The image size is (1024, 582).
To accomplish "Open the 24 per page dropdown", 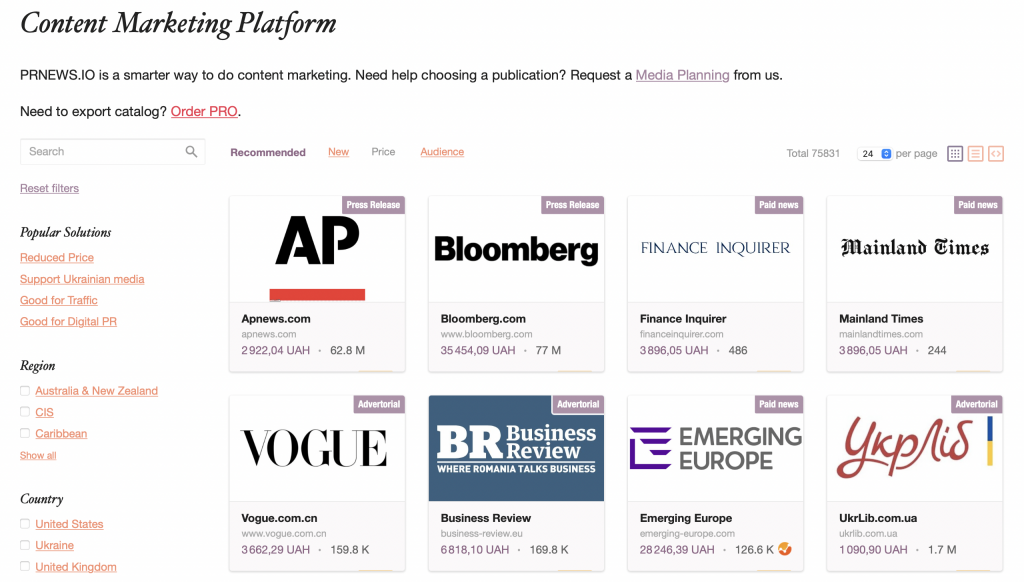I will 874,154.
